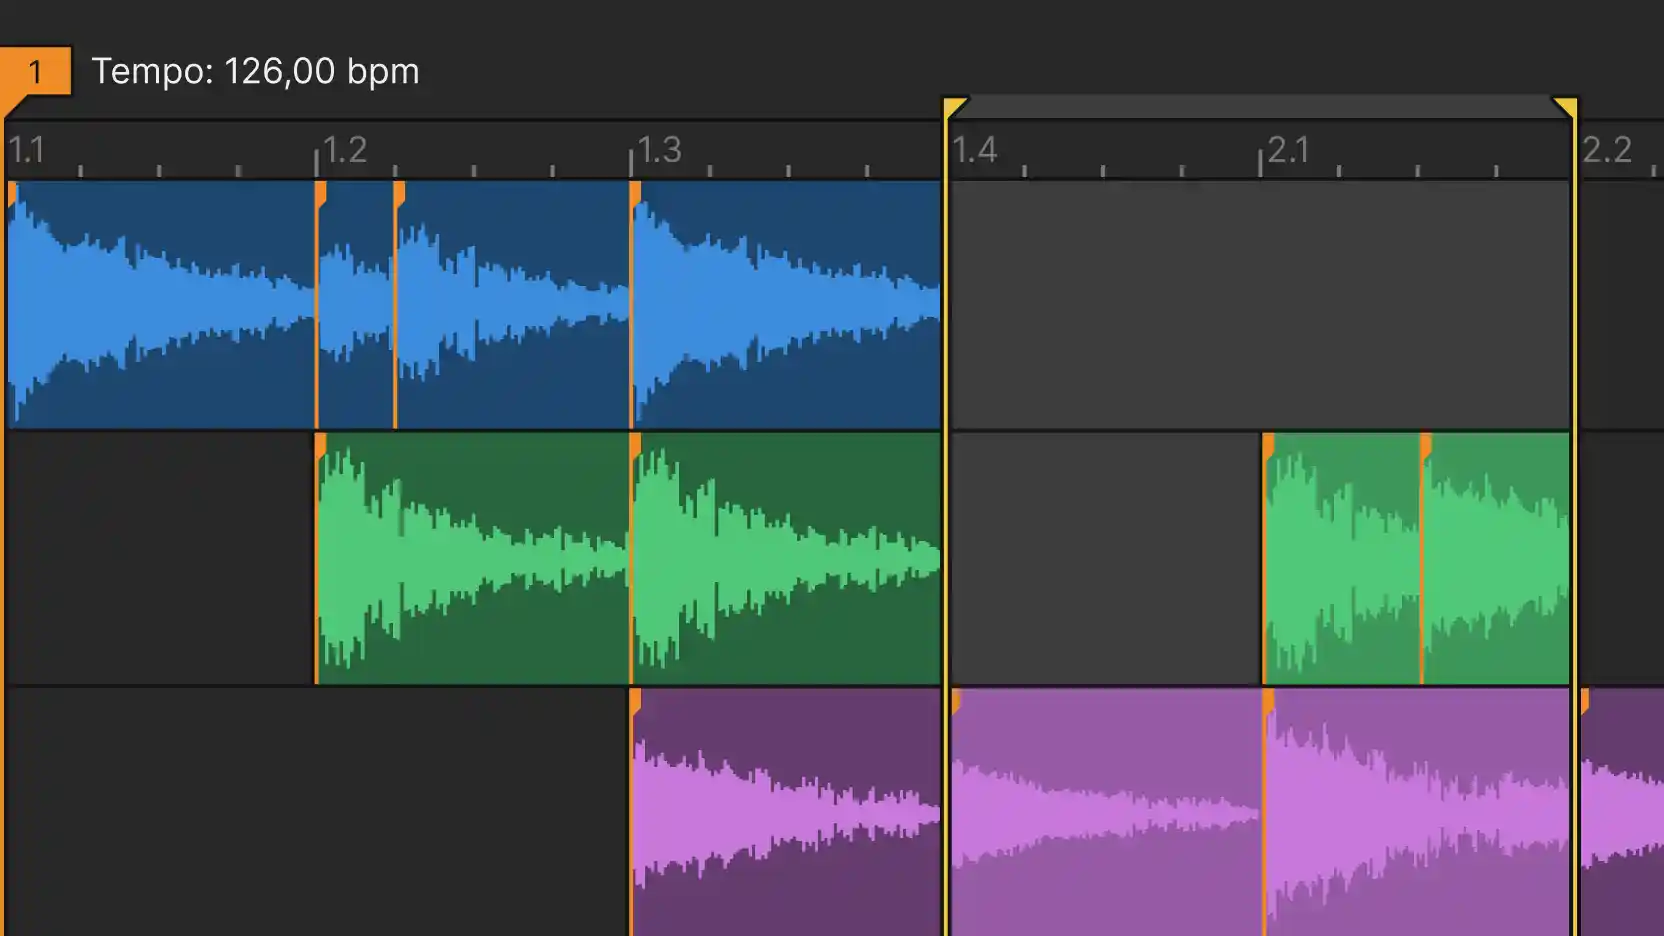Click ruler position 1.1
The width and height of the screenshot is (1664, 936).
(x=27, y=150)
